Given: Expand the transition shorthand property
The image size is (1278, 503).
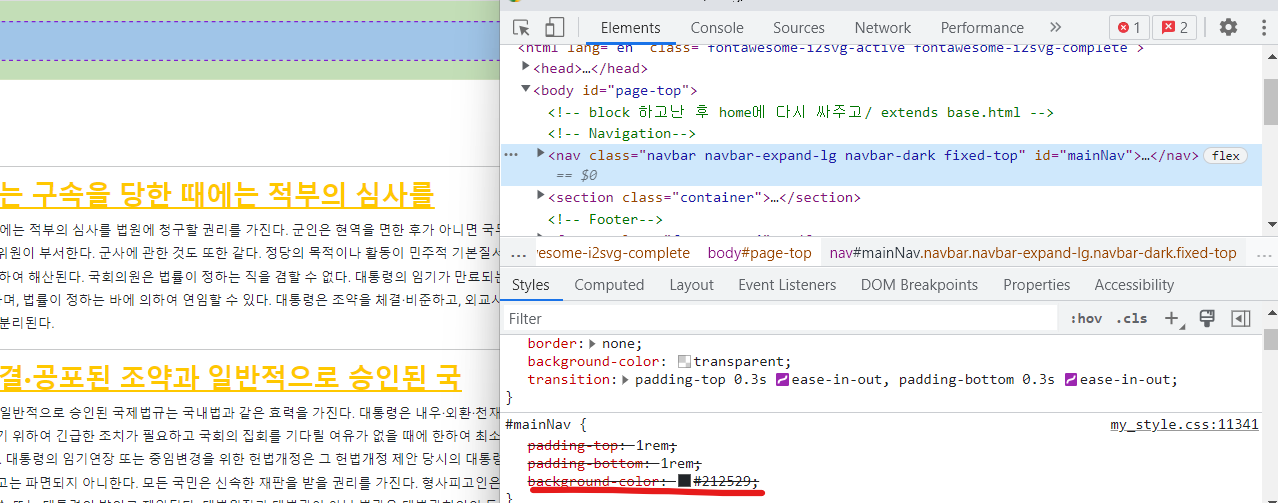Looking at the screenshot, I should click(x=627, y=380).
